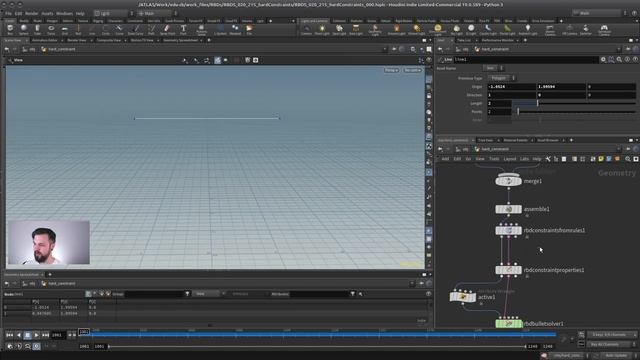Add a Spot Light from shelf
The image size is (640, 360).
(339, 29)
